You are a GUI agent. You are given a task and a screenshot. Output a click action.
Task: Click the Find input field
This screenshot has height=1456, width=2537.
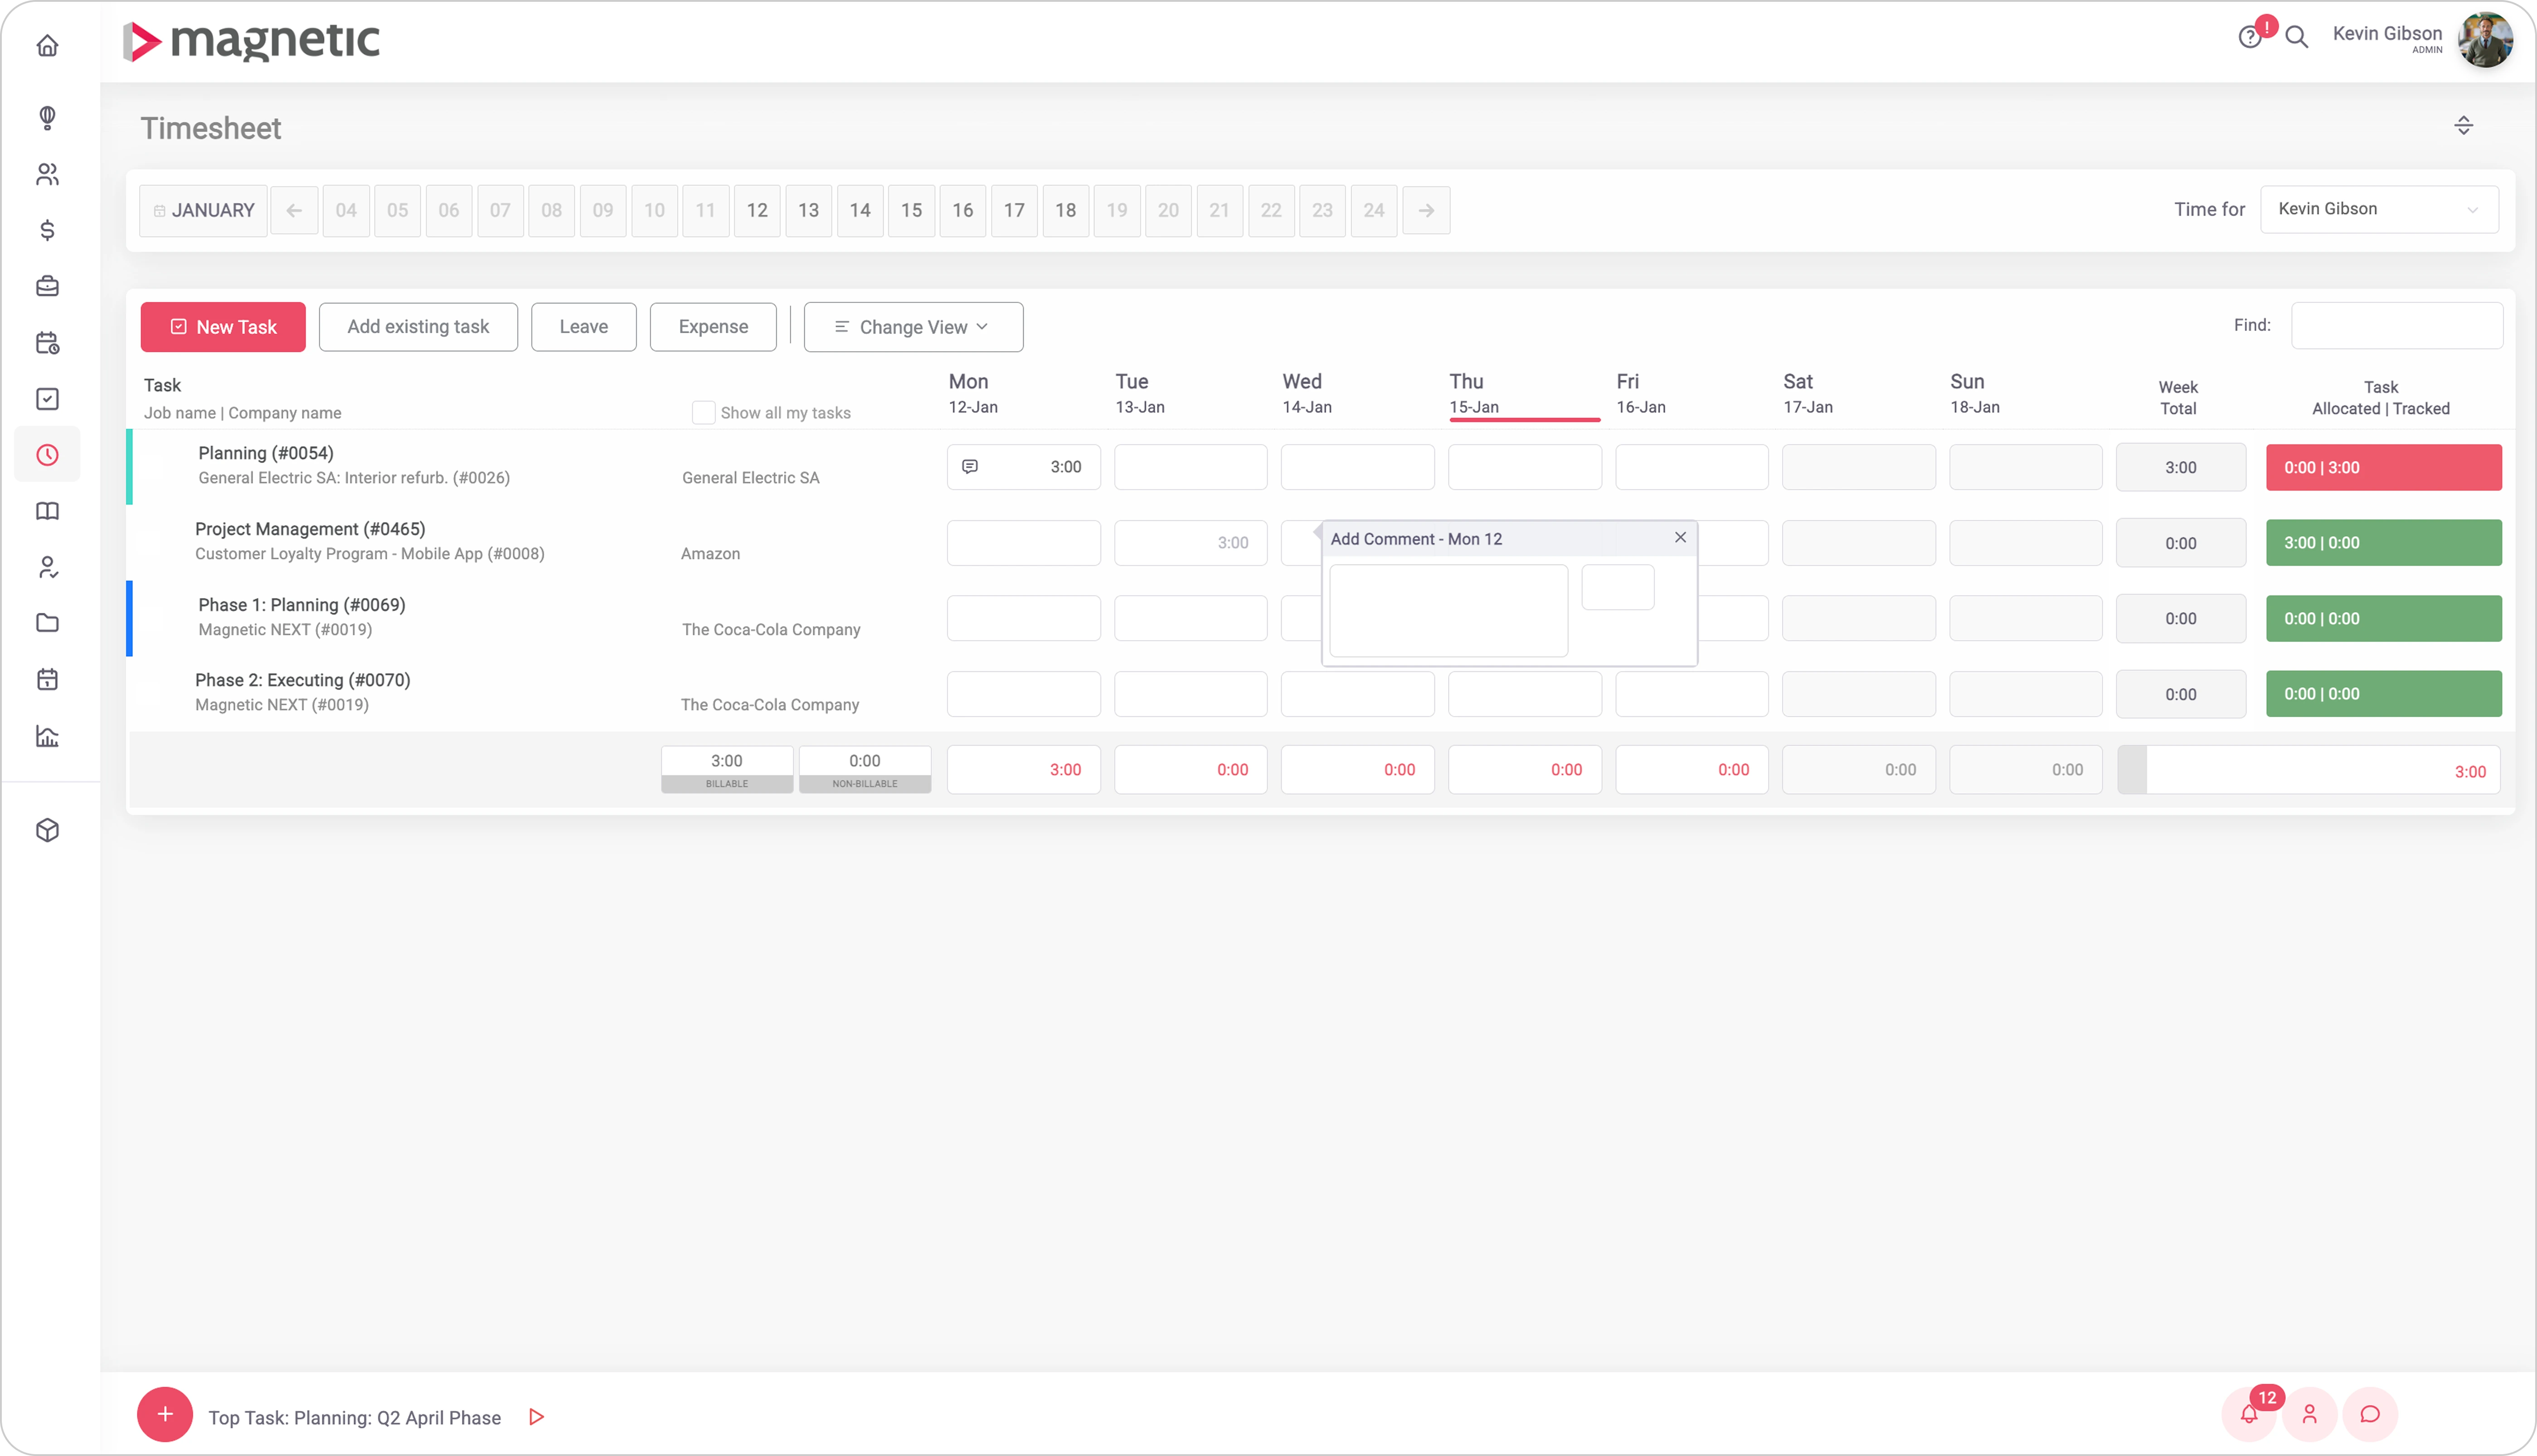(x=2396, y=326)
